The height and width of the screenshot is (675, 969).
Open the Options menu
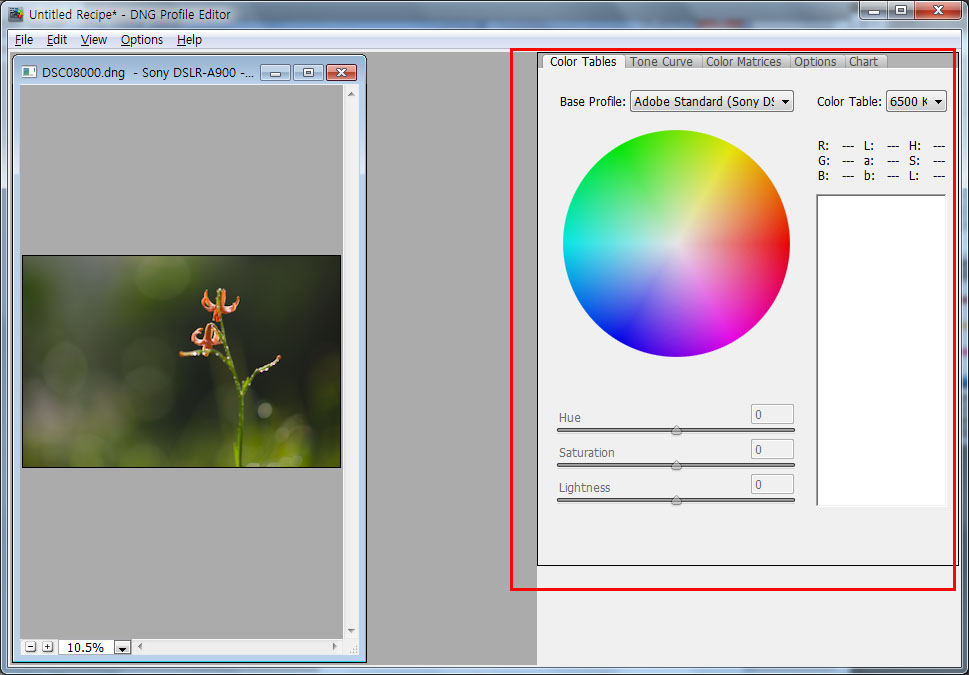click(x=142, y=40)
